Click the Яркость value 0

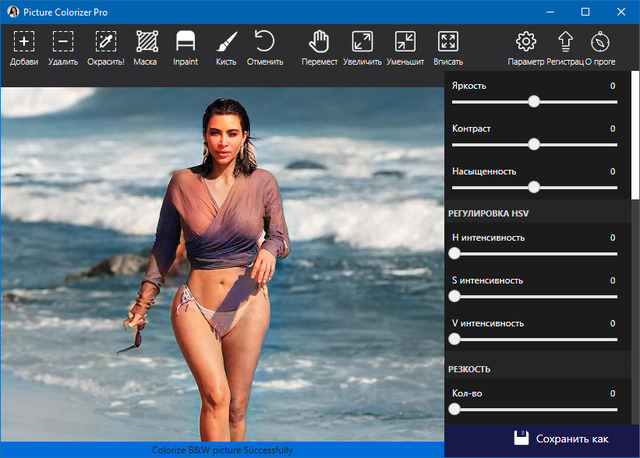pos(612,86)
